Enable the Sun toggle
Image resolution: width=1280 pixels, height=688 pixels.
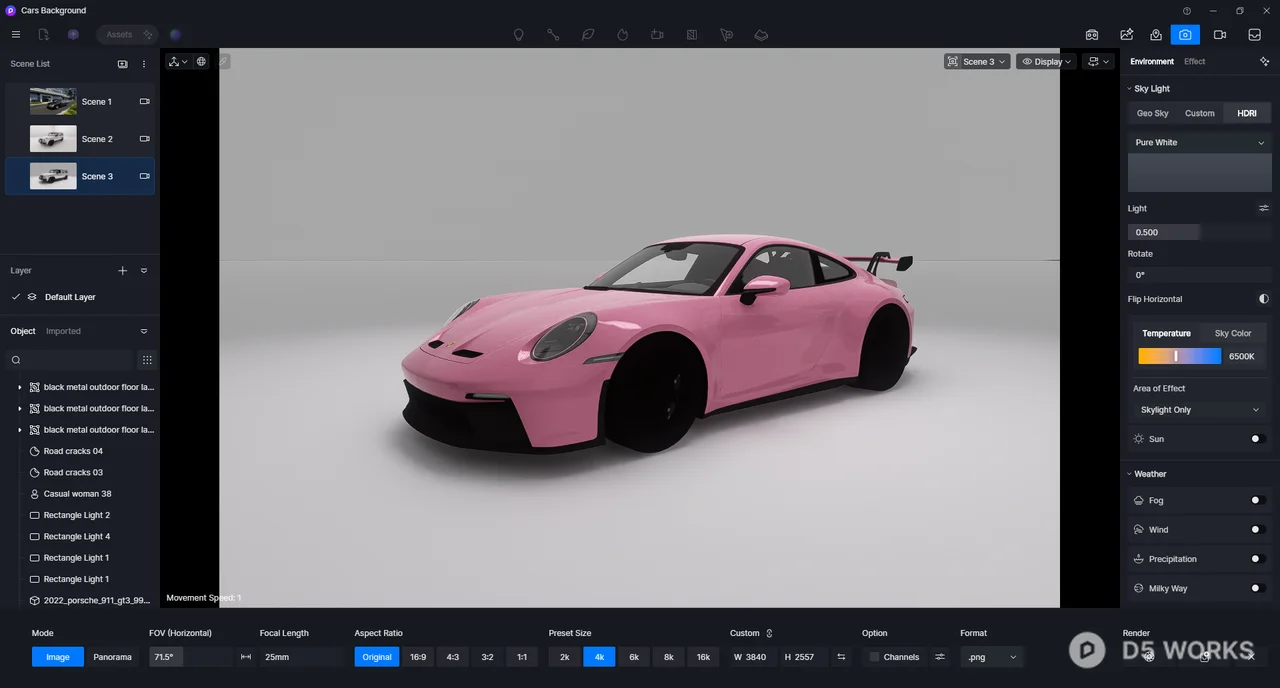[1258, 439]
